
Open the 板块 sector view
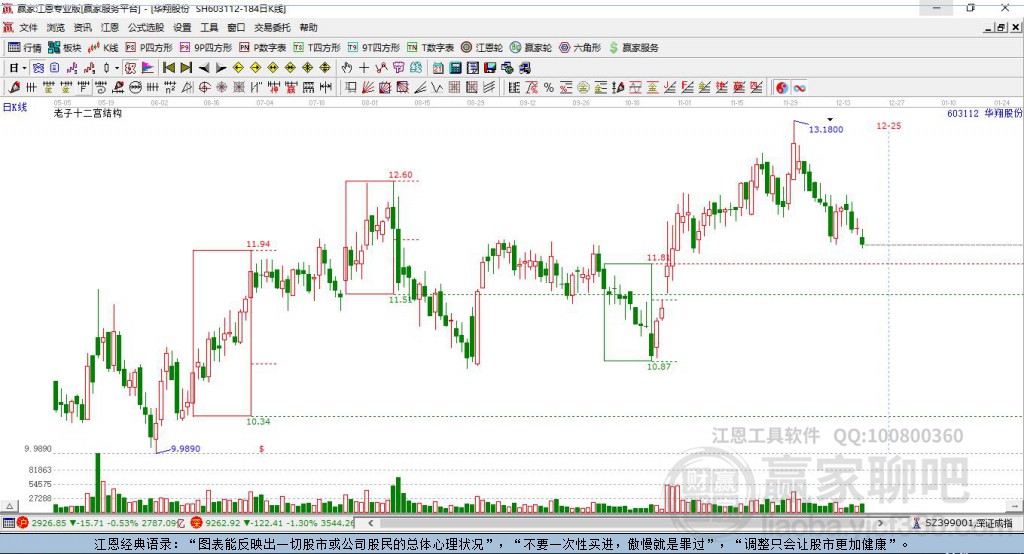65,48
